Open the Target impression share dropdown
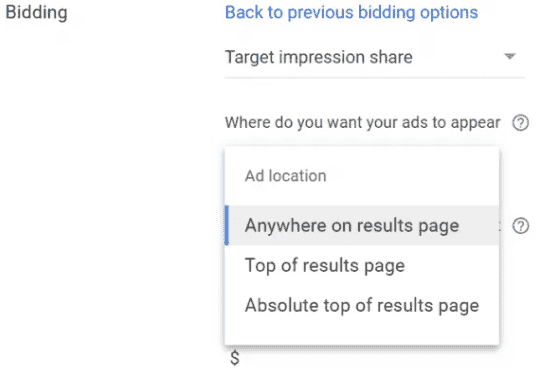This screenshot has width=541, height=372. tap(375, 57)
